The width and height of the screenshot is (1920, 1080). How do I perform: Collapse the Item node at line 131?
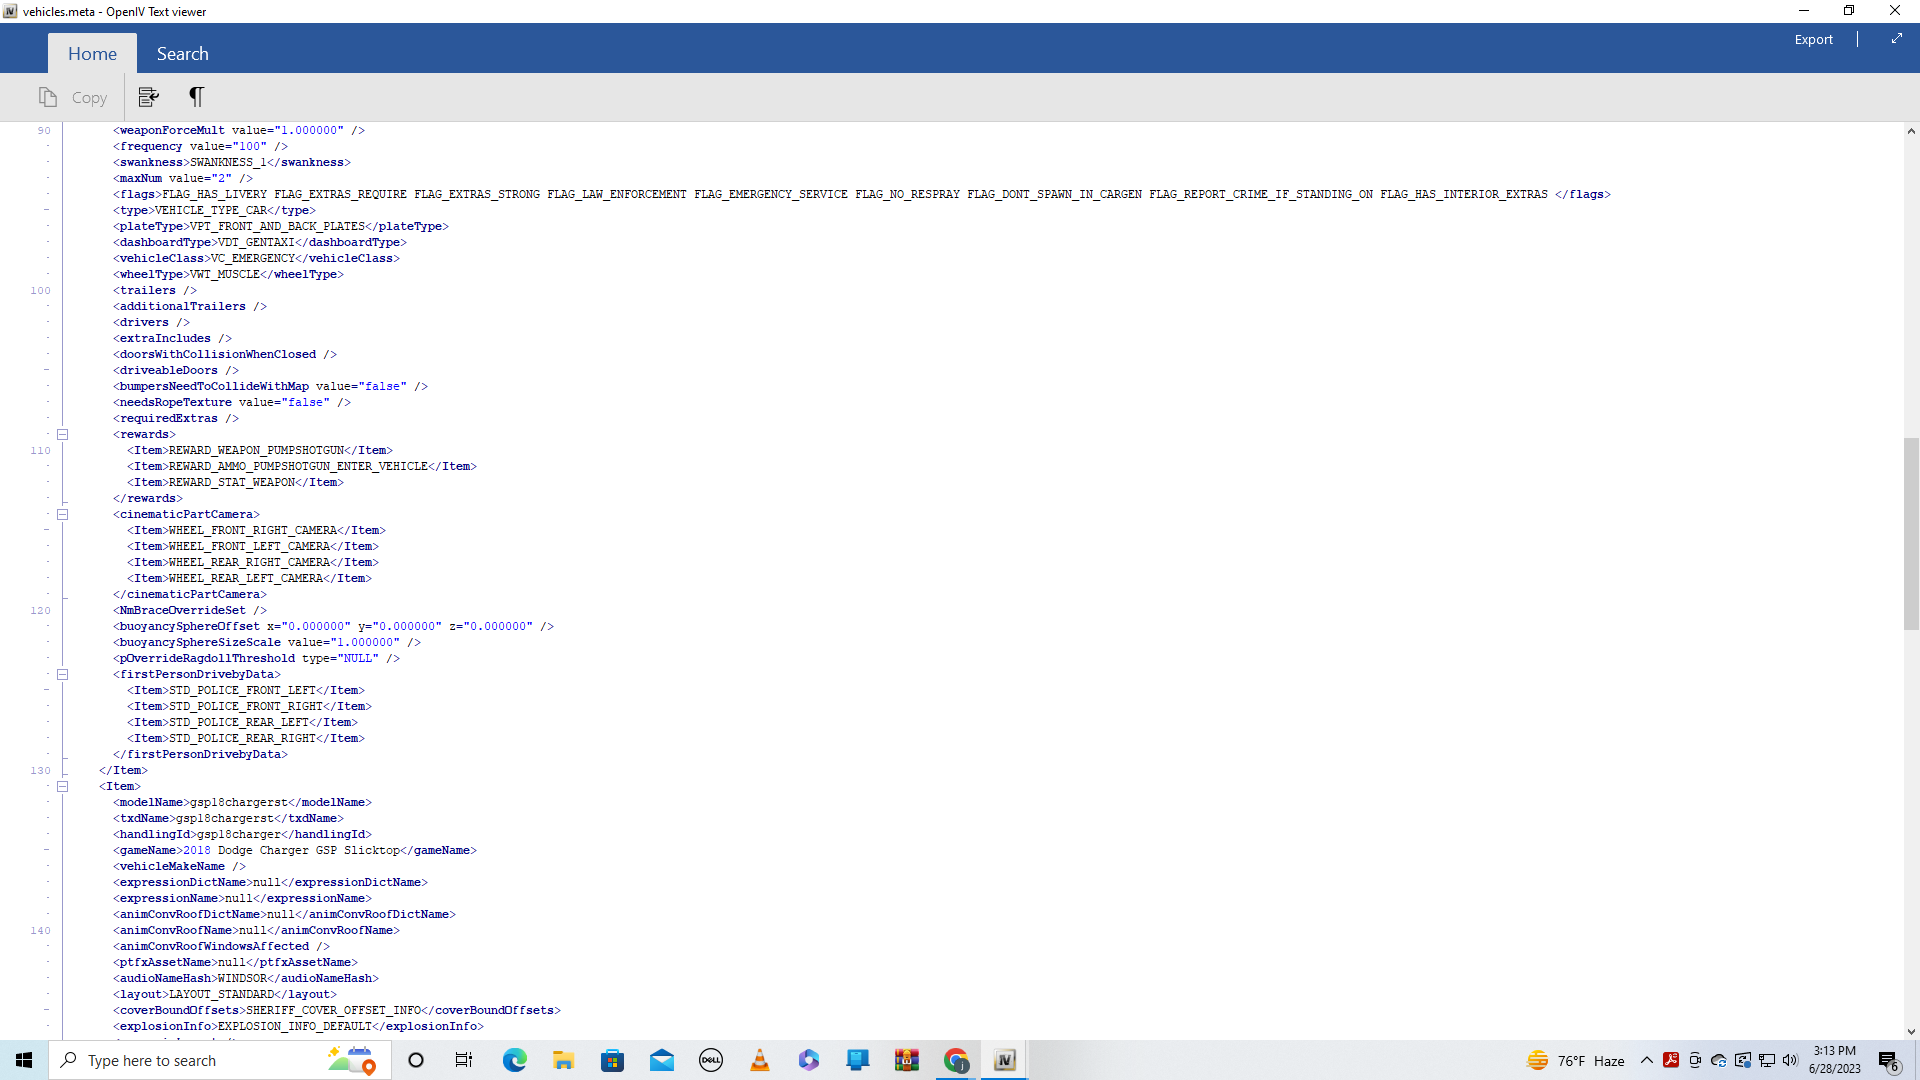[62, 786]
